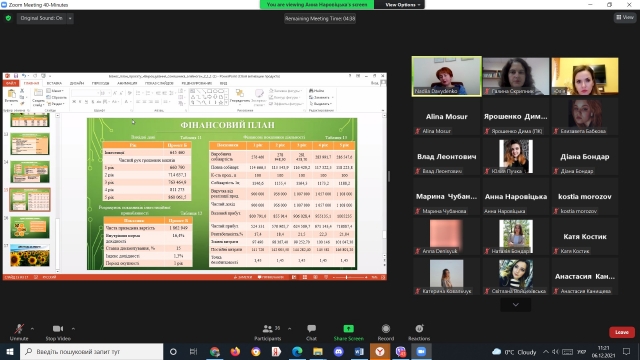Open video options arrow beside Stop Video
Screen dimensions: 640x360
click(x=73, y=329)
